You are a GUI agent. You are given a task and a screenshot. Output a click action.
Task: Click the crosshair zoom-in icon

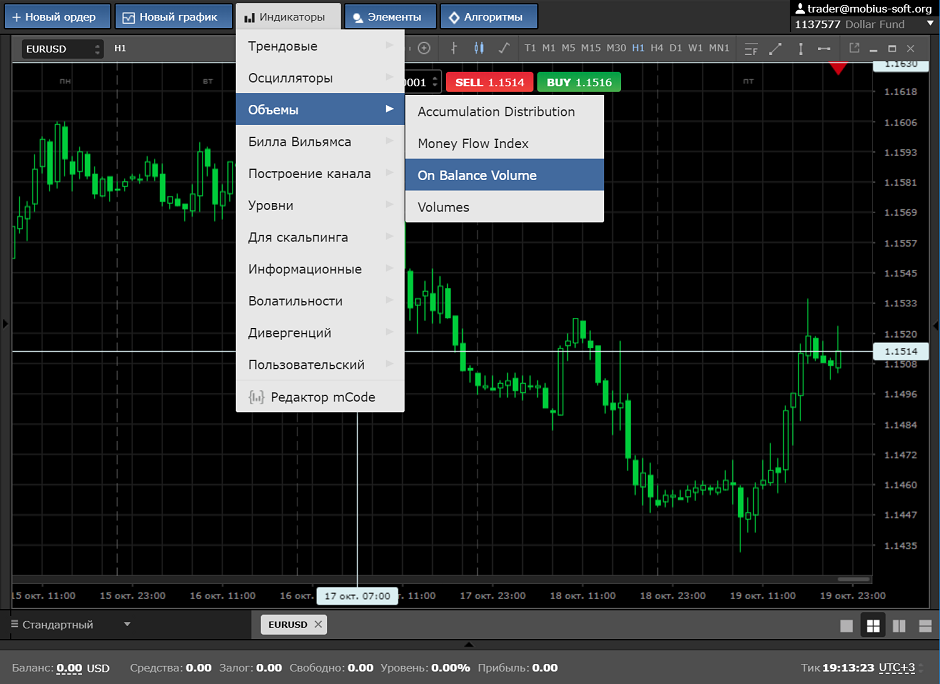[x=424, y=48]
